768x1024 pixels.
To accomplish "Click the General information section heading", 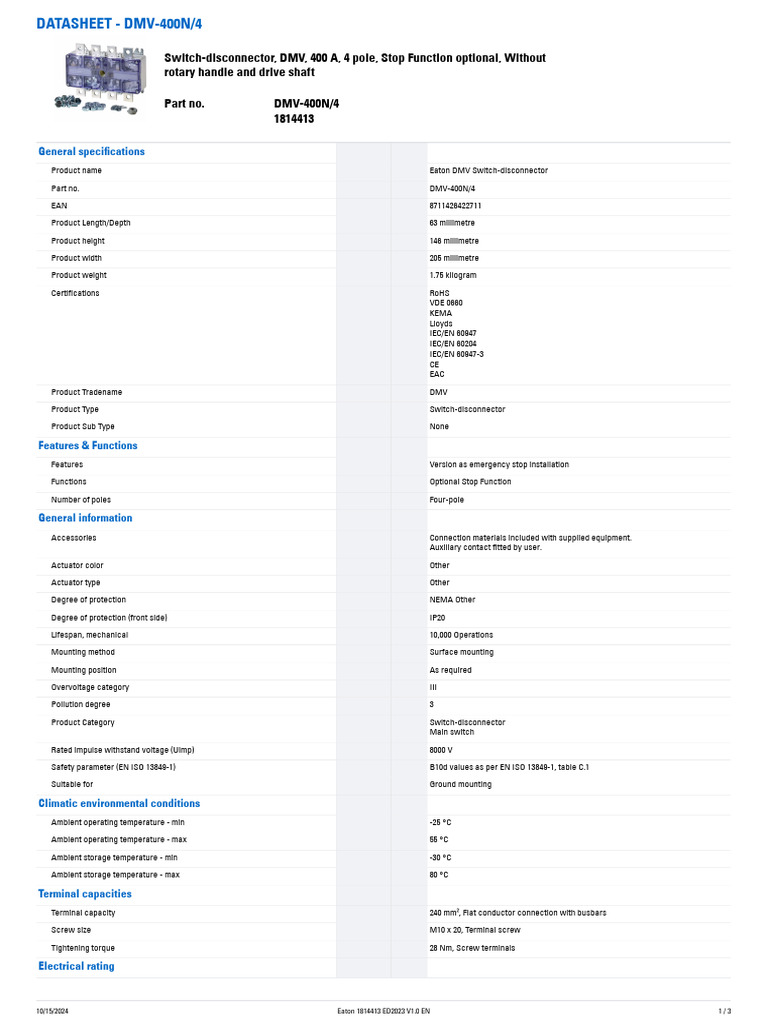I will (x=85, y=518).
